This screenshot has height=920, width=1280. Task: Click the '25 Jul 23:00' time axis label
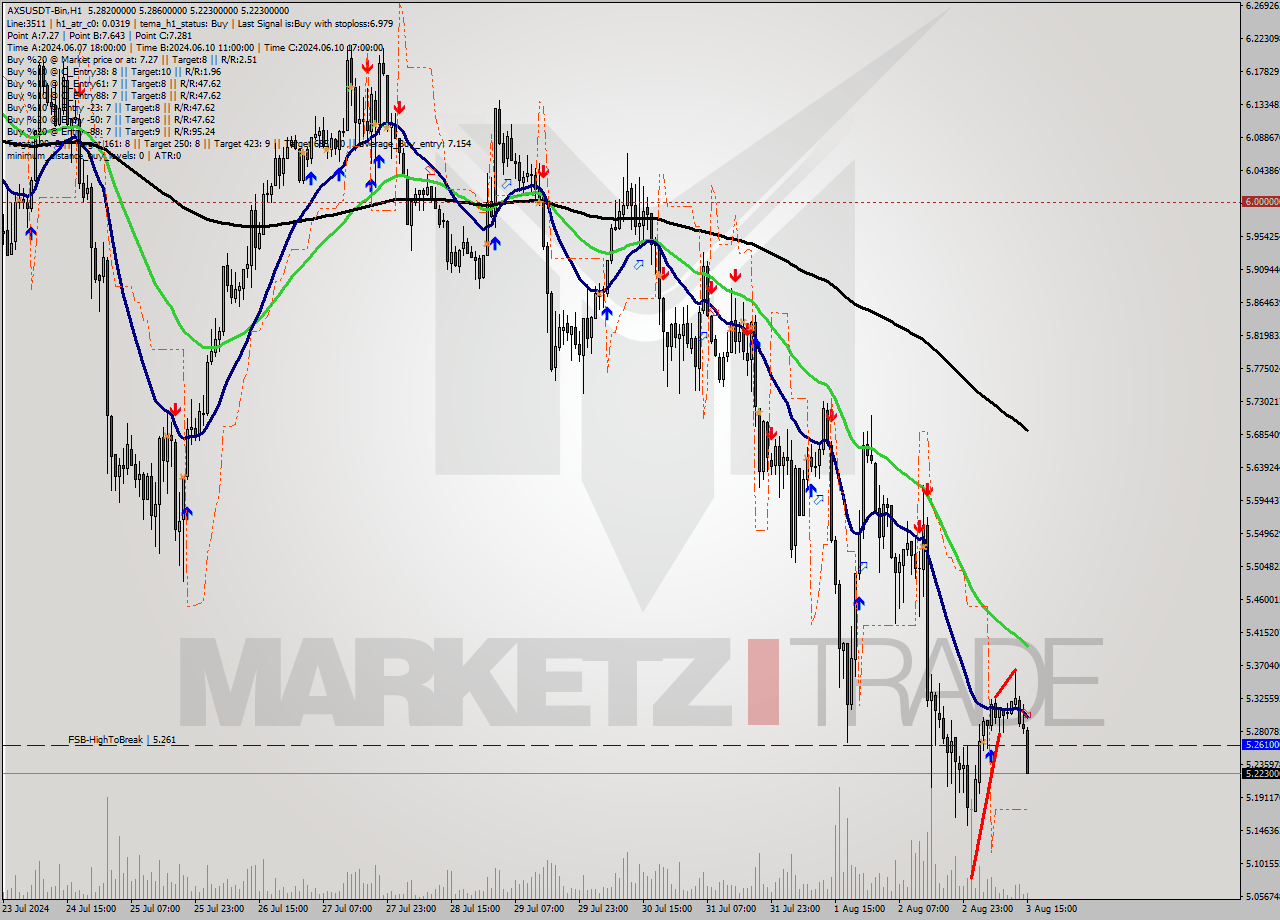[x=218, y=909]
